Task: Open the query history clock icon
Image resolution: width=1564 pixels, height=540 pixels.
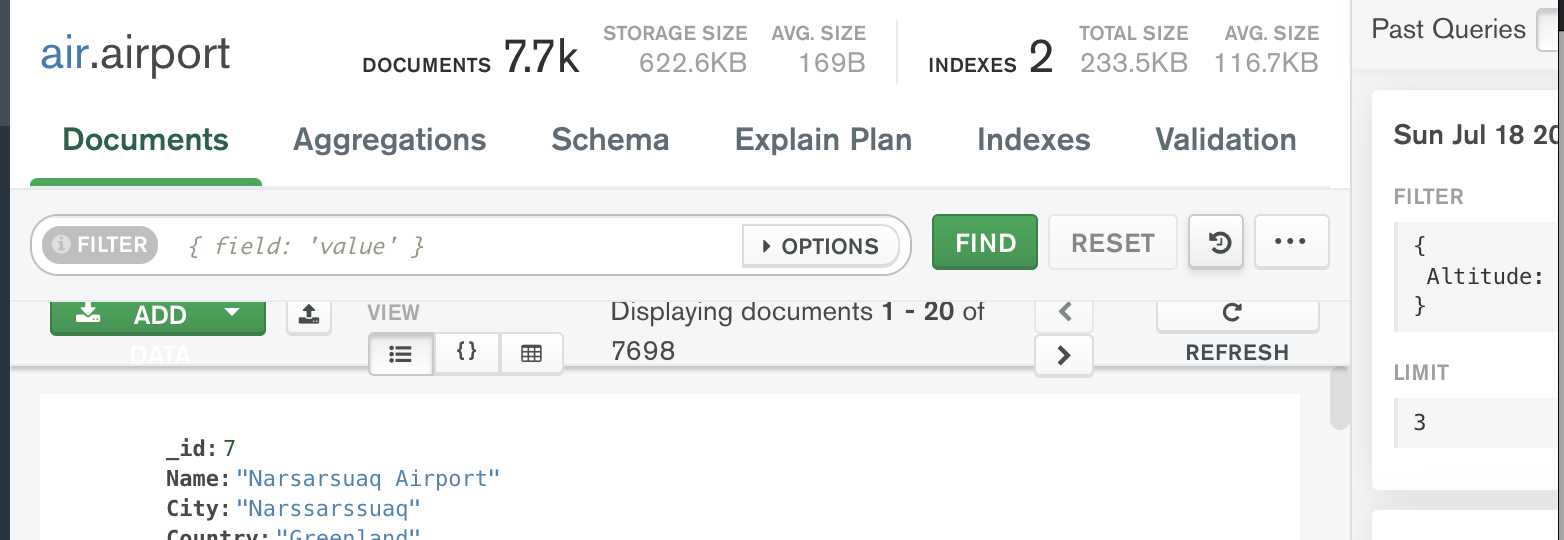Action: [1217, 243]
